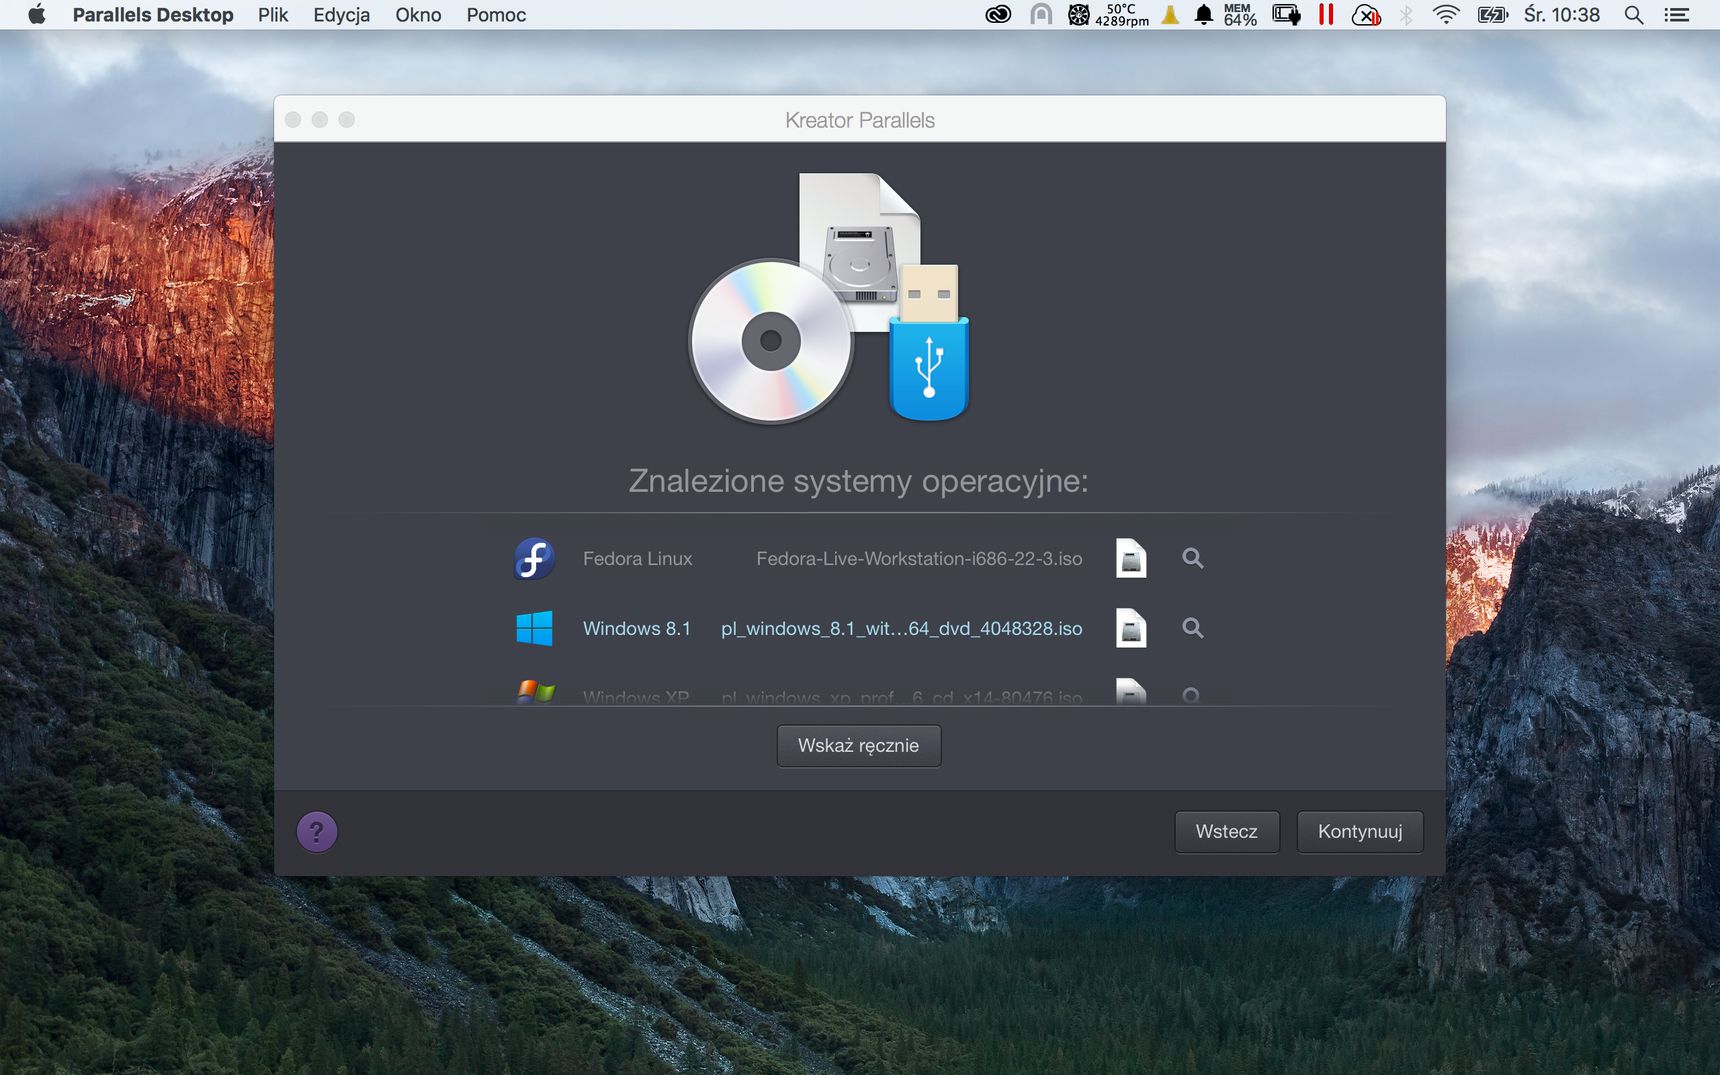Click the Creative Cloud menu bar icon

pos(998,15)
